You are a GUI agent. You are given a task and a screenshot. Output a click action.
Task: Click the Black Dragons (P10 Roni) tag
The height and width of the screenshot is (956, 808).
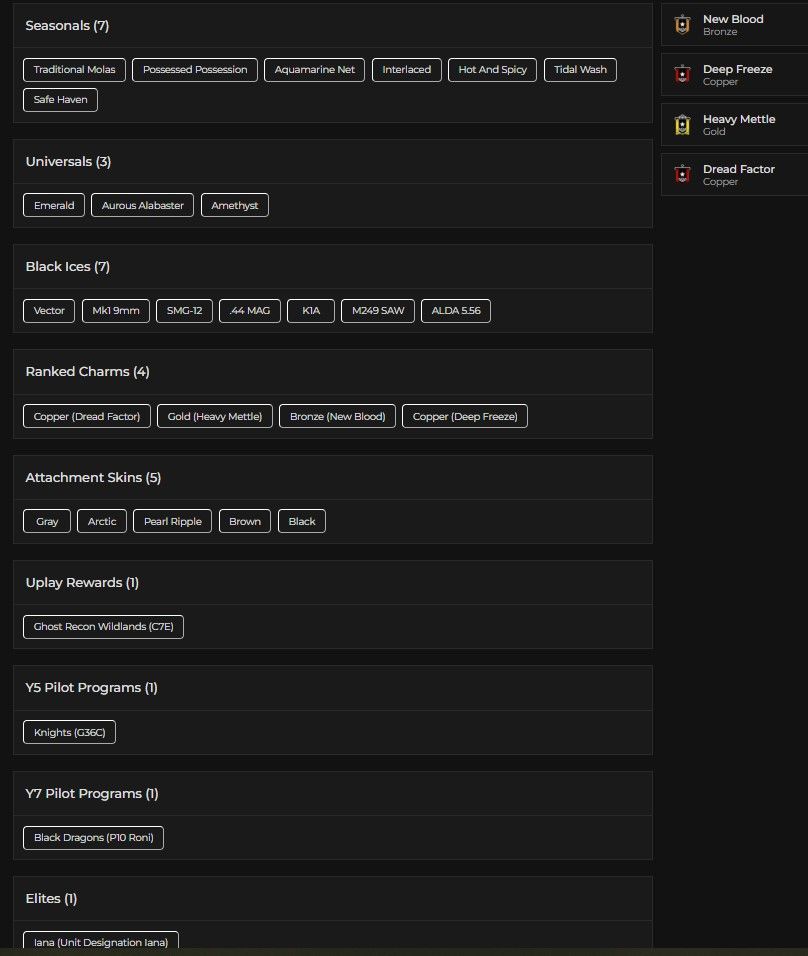click(93, 838)
